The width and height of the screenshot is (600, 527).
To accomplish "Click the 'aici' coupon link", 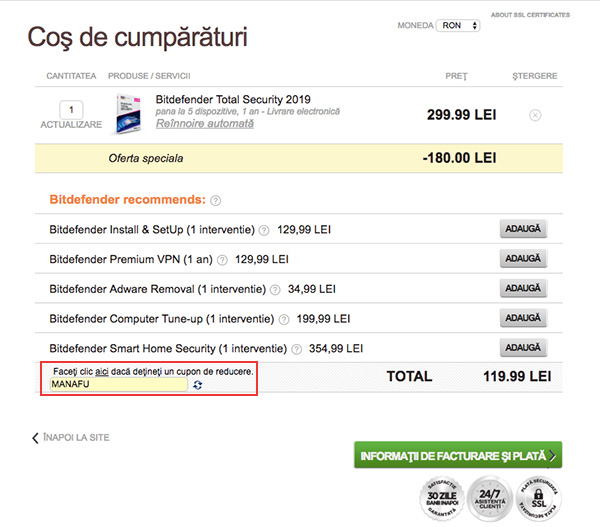I will click(102, 372).
